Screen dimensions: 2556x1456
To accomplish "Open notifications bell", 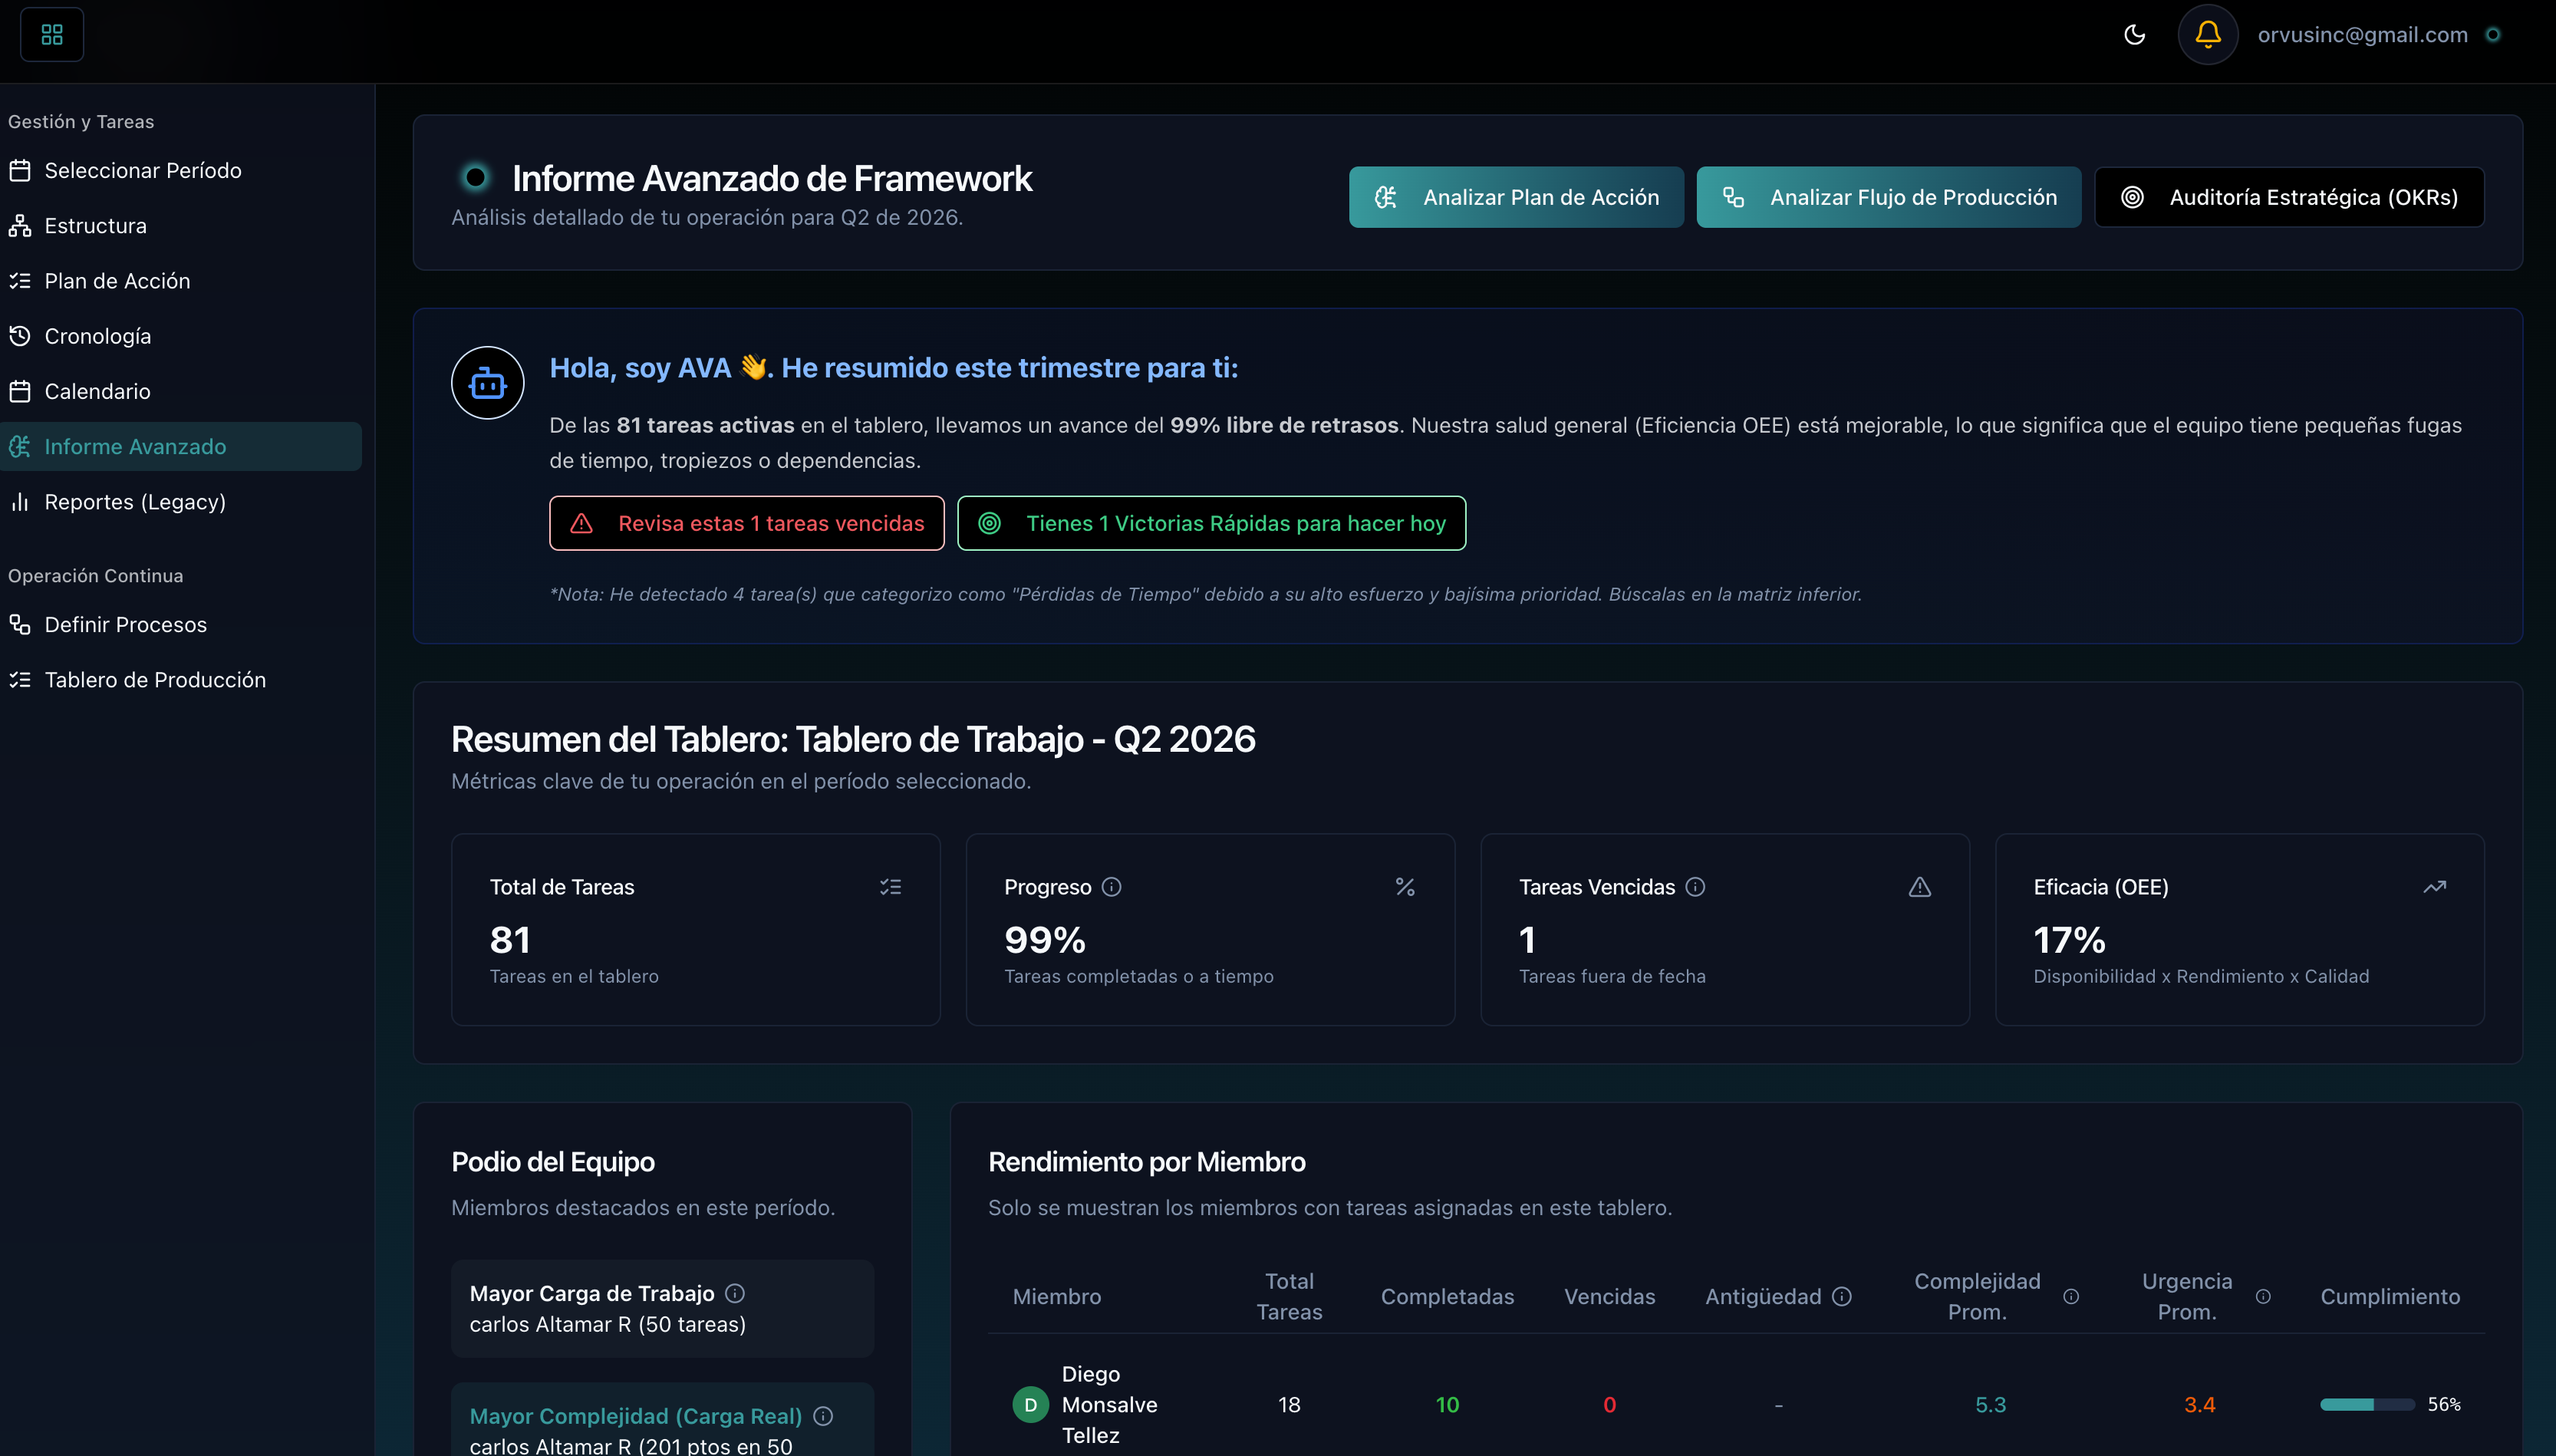I will tap(2208, 35).
